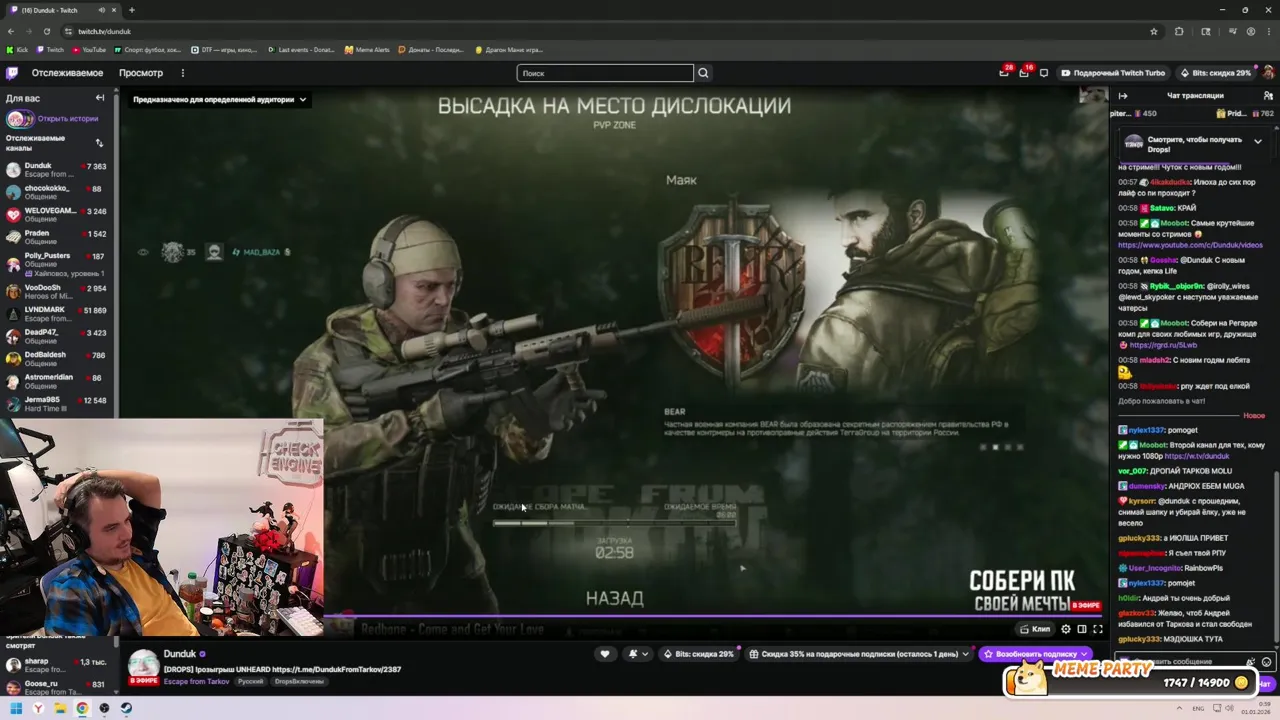Open WELOVEGAM... channel in the sidebar

coord(57,215)
